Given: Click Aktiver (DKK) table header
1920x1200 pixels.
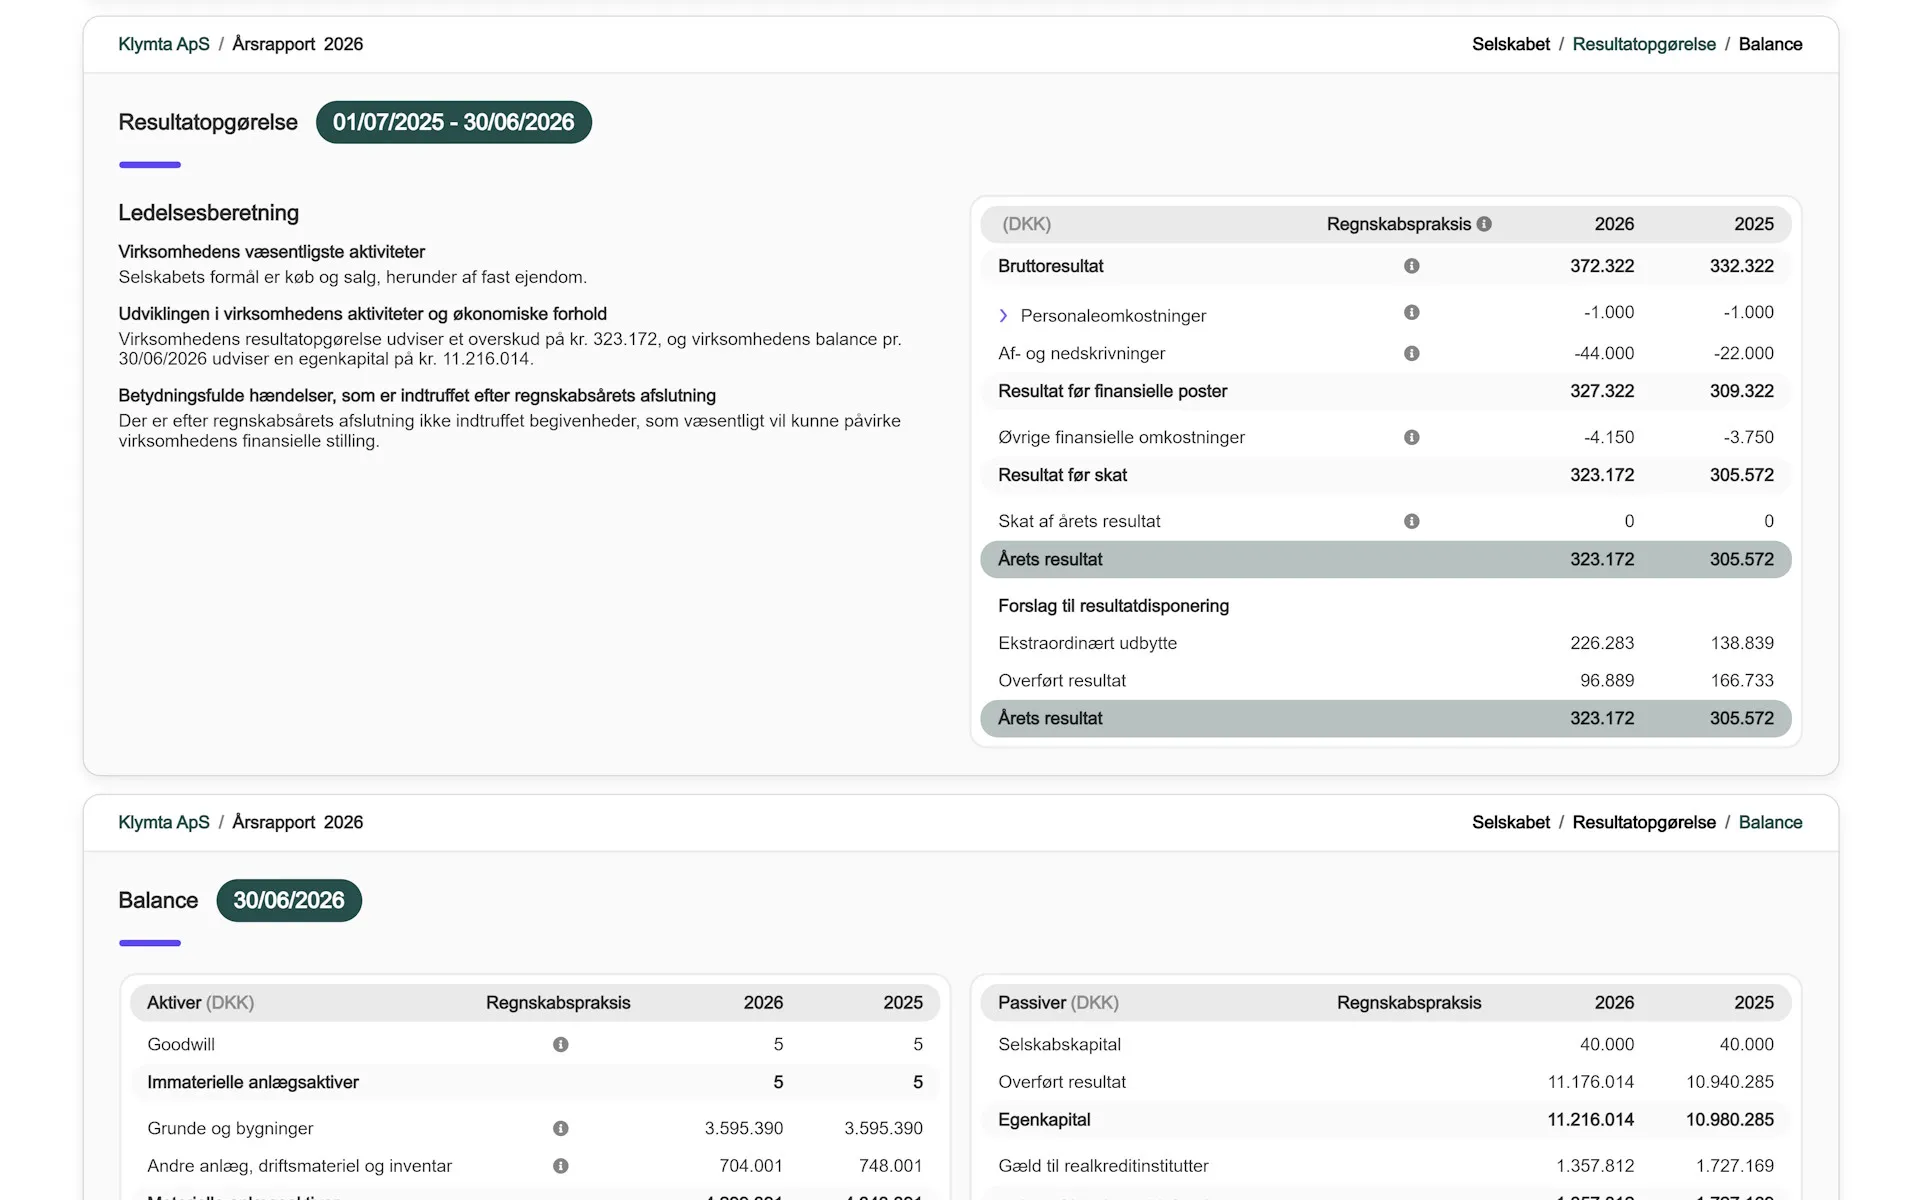Looking at the screenshot, I should click(x=200, y=1003).
